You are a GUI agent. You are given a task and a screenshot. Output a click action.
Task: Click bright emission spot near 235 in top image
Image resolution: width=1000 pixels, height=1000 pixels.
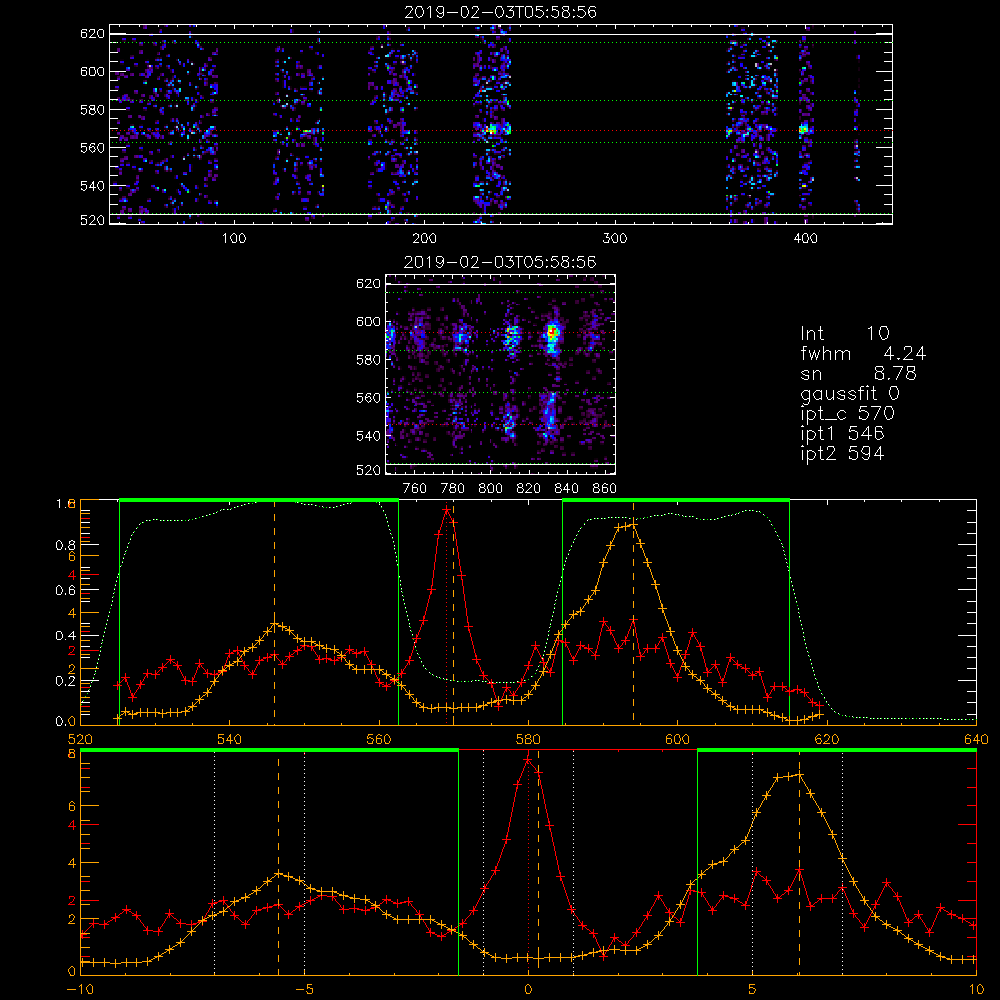pos(492,129)
